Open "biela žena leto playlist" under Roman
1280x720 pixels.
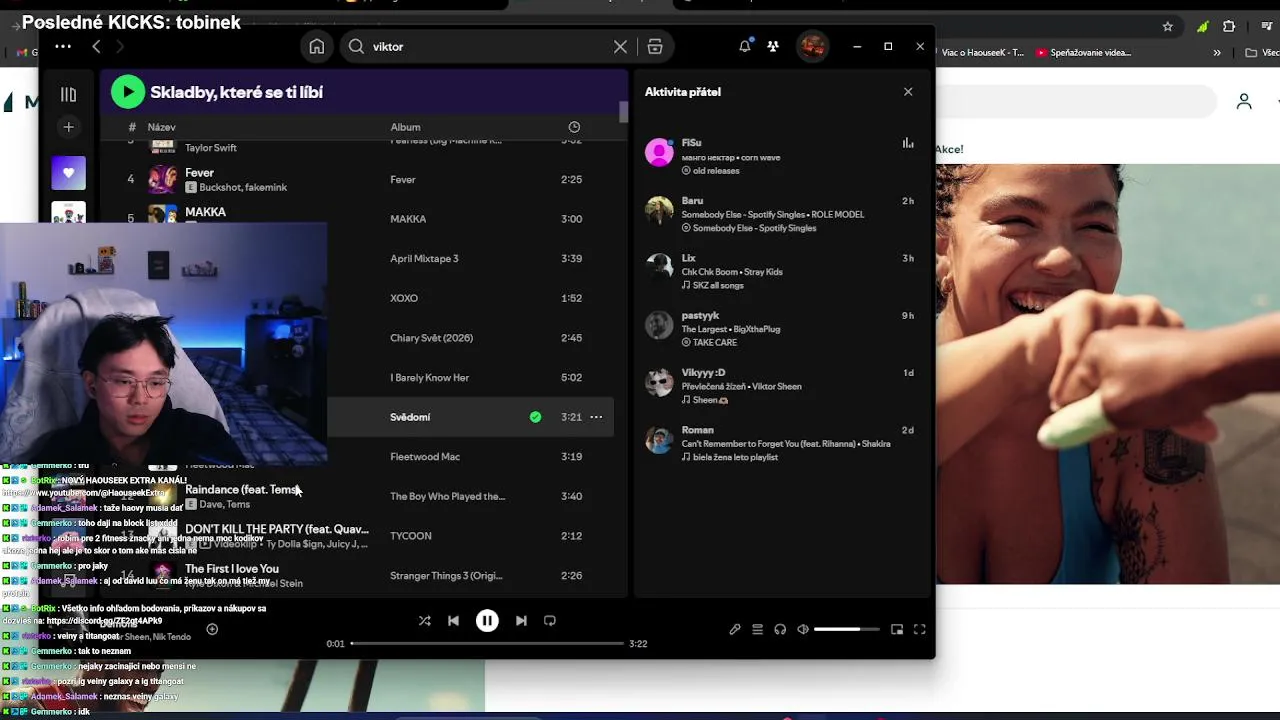[x=735, y=458]
